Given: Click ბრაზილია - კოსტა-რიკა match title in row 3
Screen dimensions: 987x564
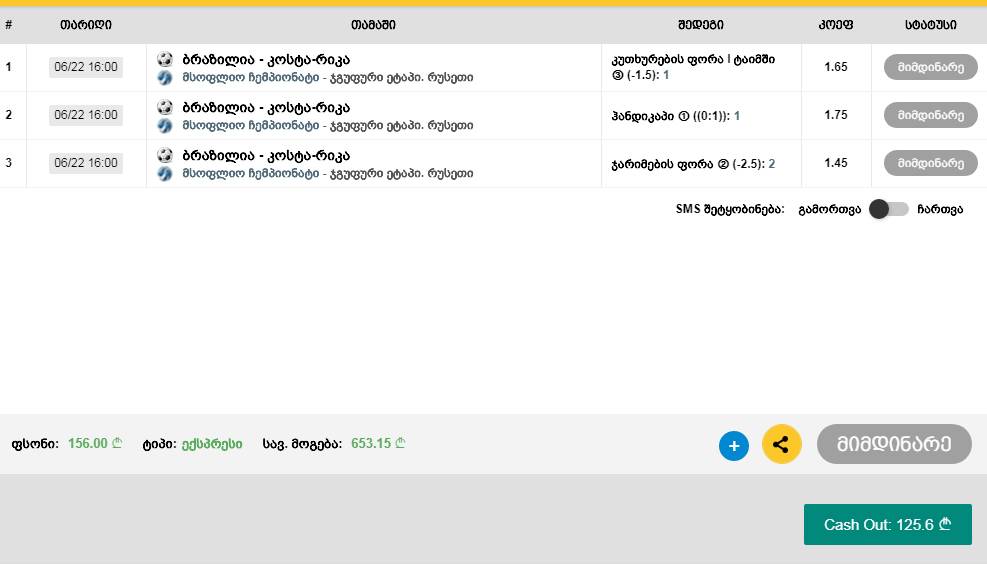Looking at the screenshot, I should click(x=266, y=155).
